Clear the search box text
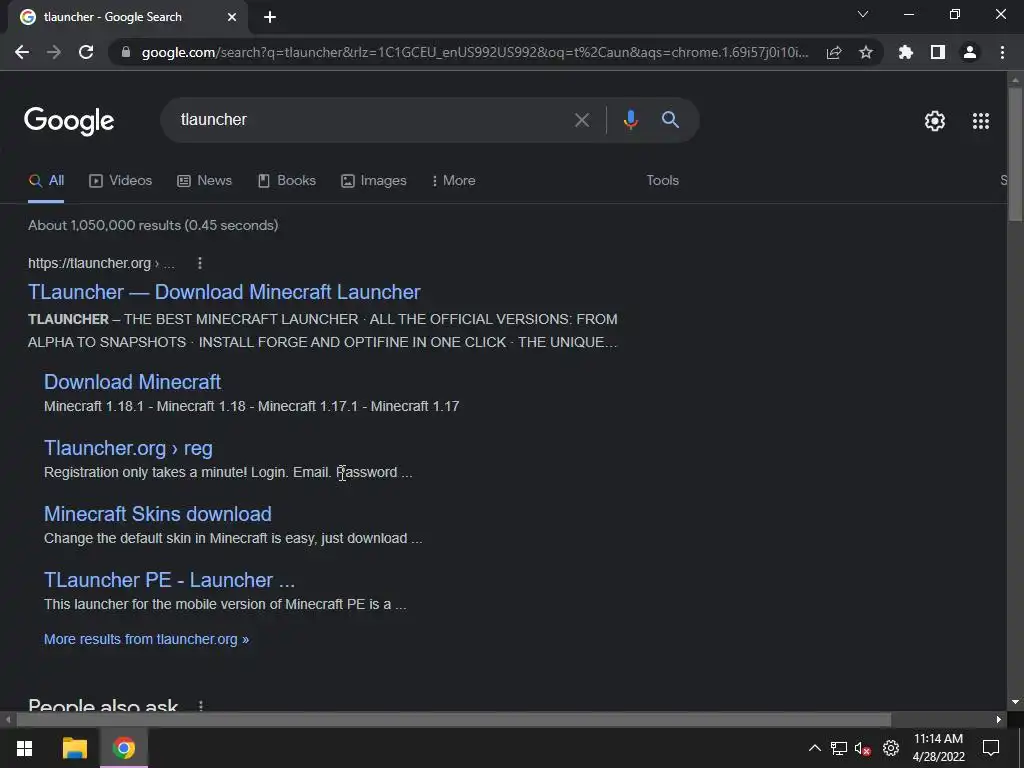Screen dimensions: 1024x768 [582, 120]
